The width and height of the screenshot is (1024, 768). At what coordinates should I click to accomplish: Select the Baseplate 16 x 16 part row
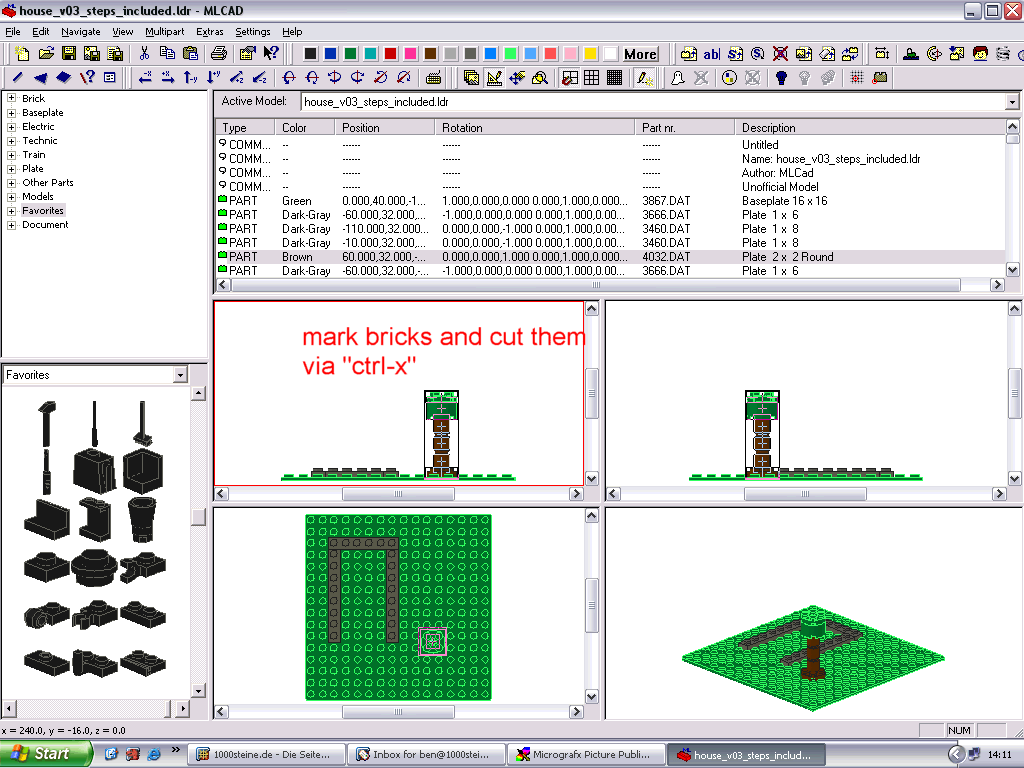pos(610,201)
